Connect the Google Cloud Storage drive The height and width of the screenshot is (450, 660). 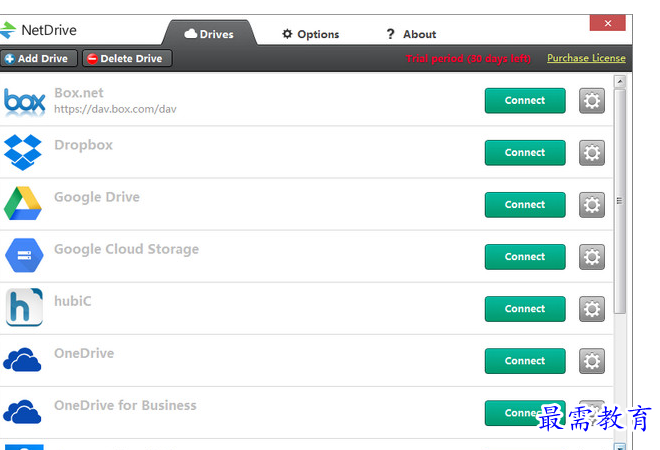coord(525,257)
